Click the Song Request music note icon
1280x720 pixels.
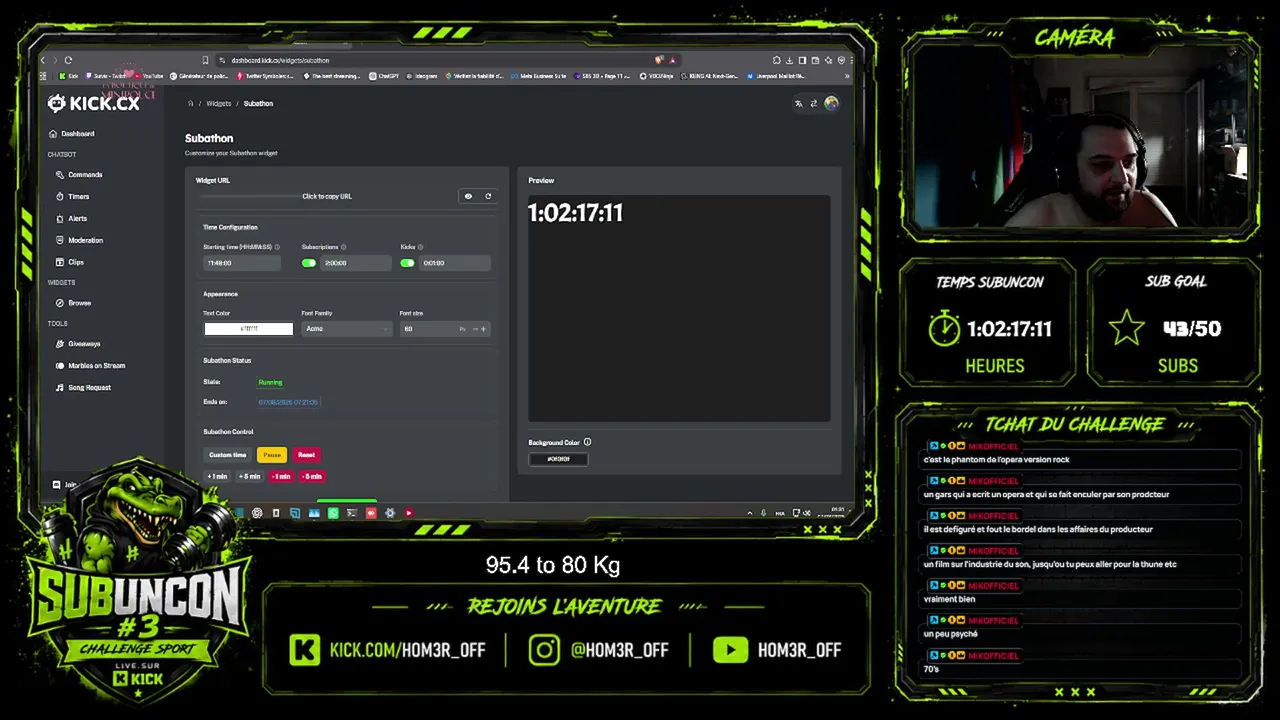(x=60, y=388)
